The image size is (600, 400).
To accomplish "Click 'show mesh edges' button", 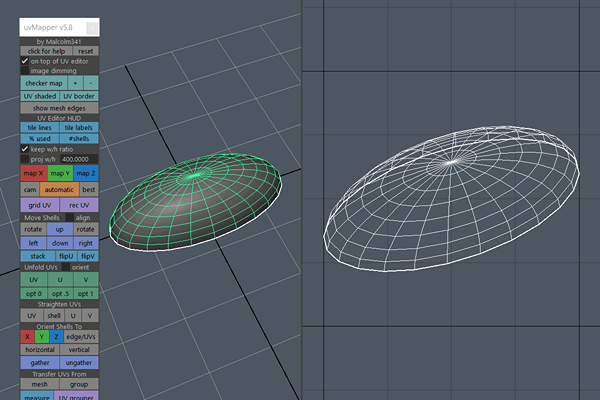I will 60,108.
